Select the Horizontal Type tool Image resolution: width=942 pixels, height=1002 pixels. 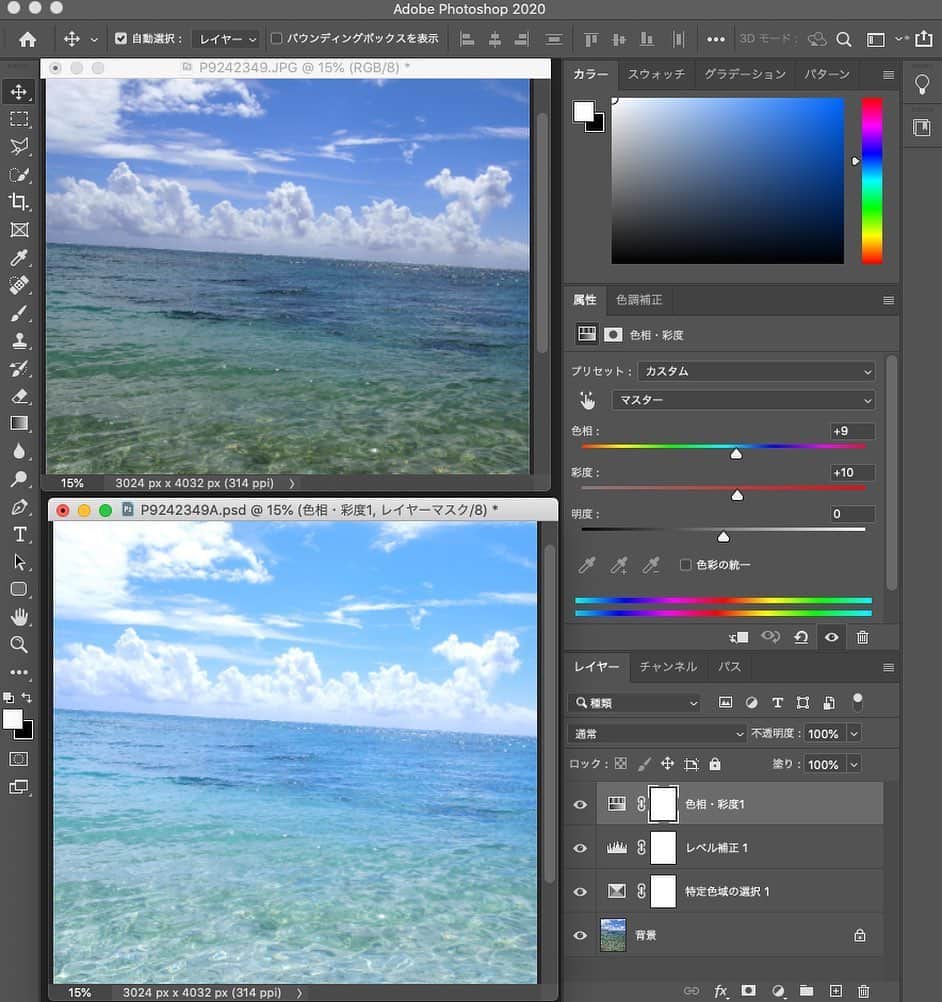click(19, 534)
